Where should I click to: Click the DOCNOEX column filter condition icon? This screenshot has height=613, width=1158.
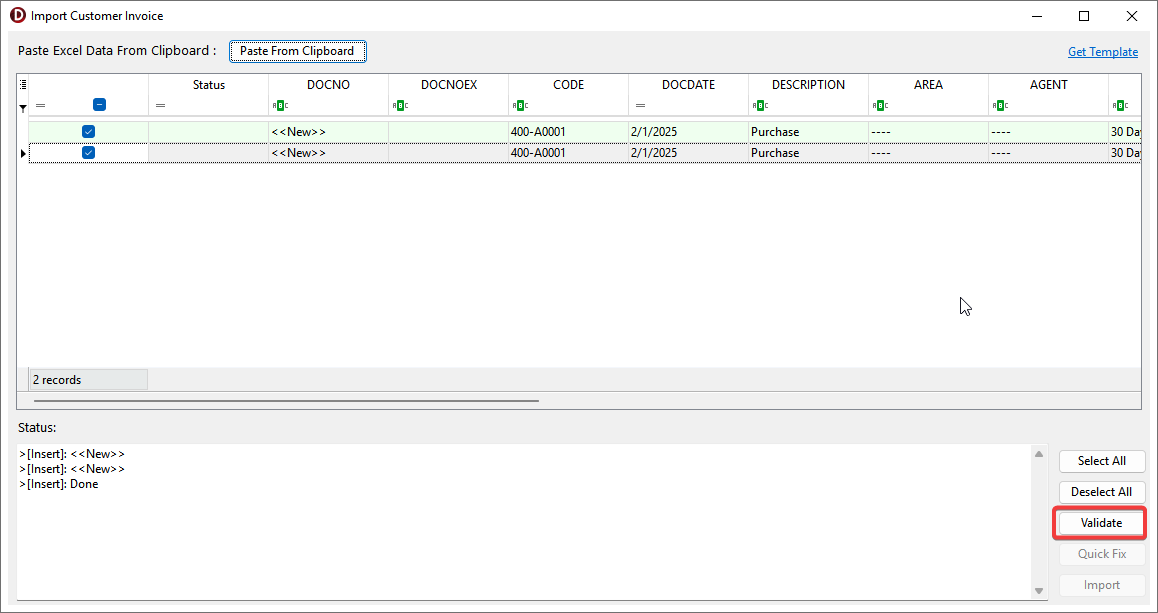pyautogui.click(x=398, y=105)
